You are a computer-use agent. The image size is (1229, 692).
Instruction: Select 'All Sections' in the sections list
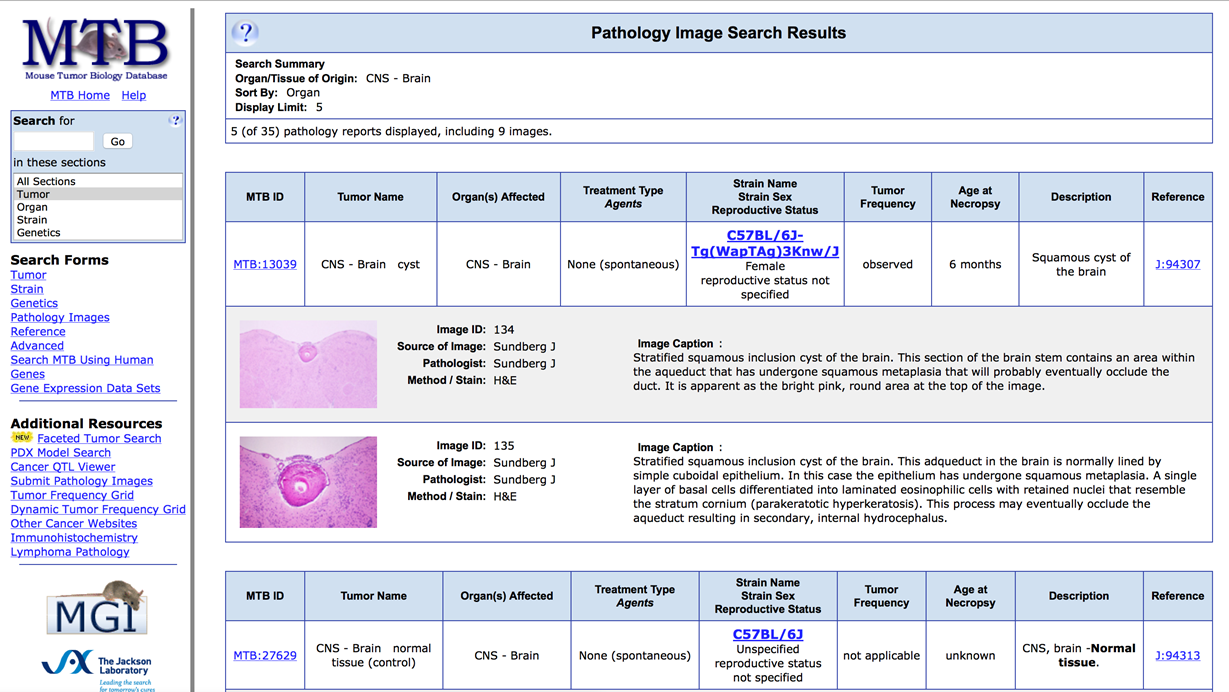tap(46, 182)
